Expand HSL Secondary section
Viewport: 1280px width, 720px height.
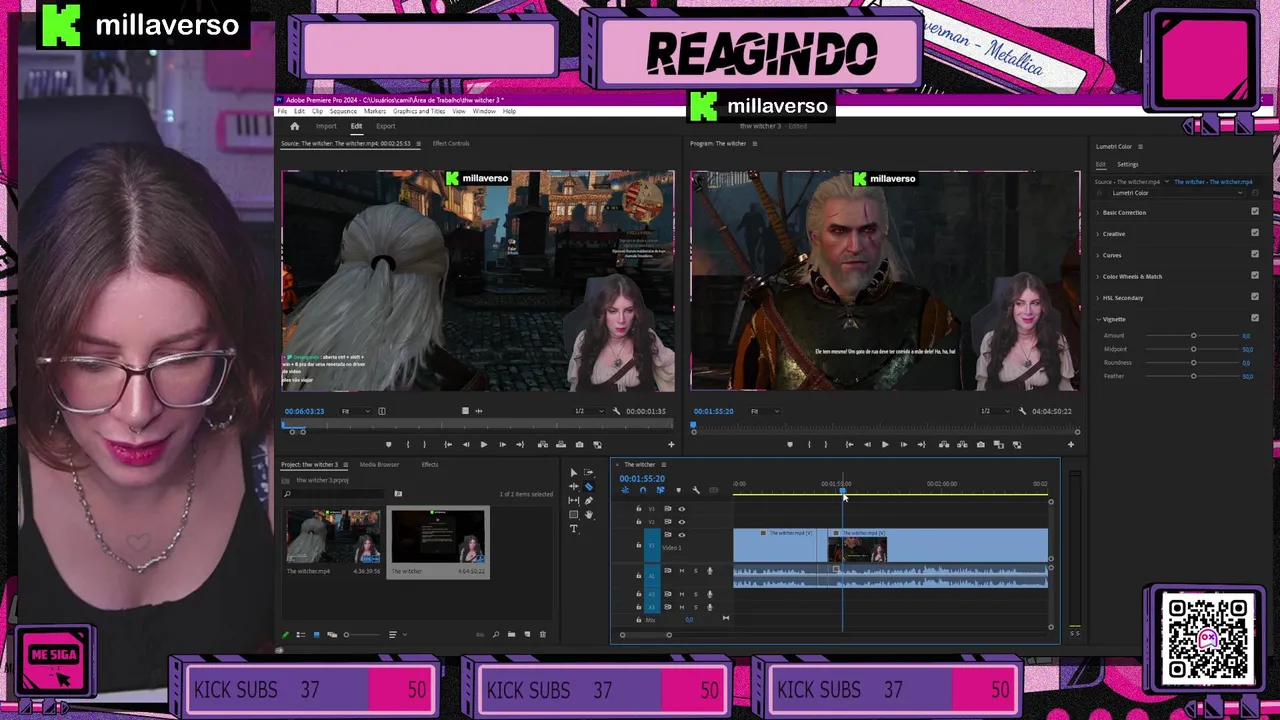click(x=1098, y=297)
